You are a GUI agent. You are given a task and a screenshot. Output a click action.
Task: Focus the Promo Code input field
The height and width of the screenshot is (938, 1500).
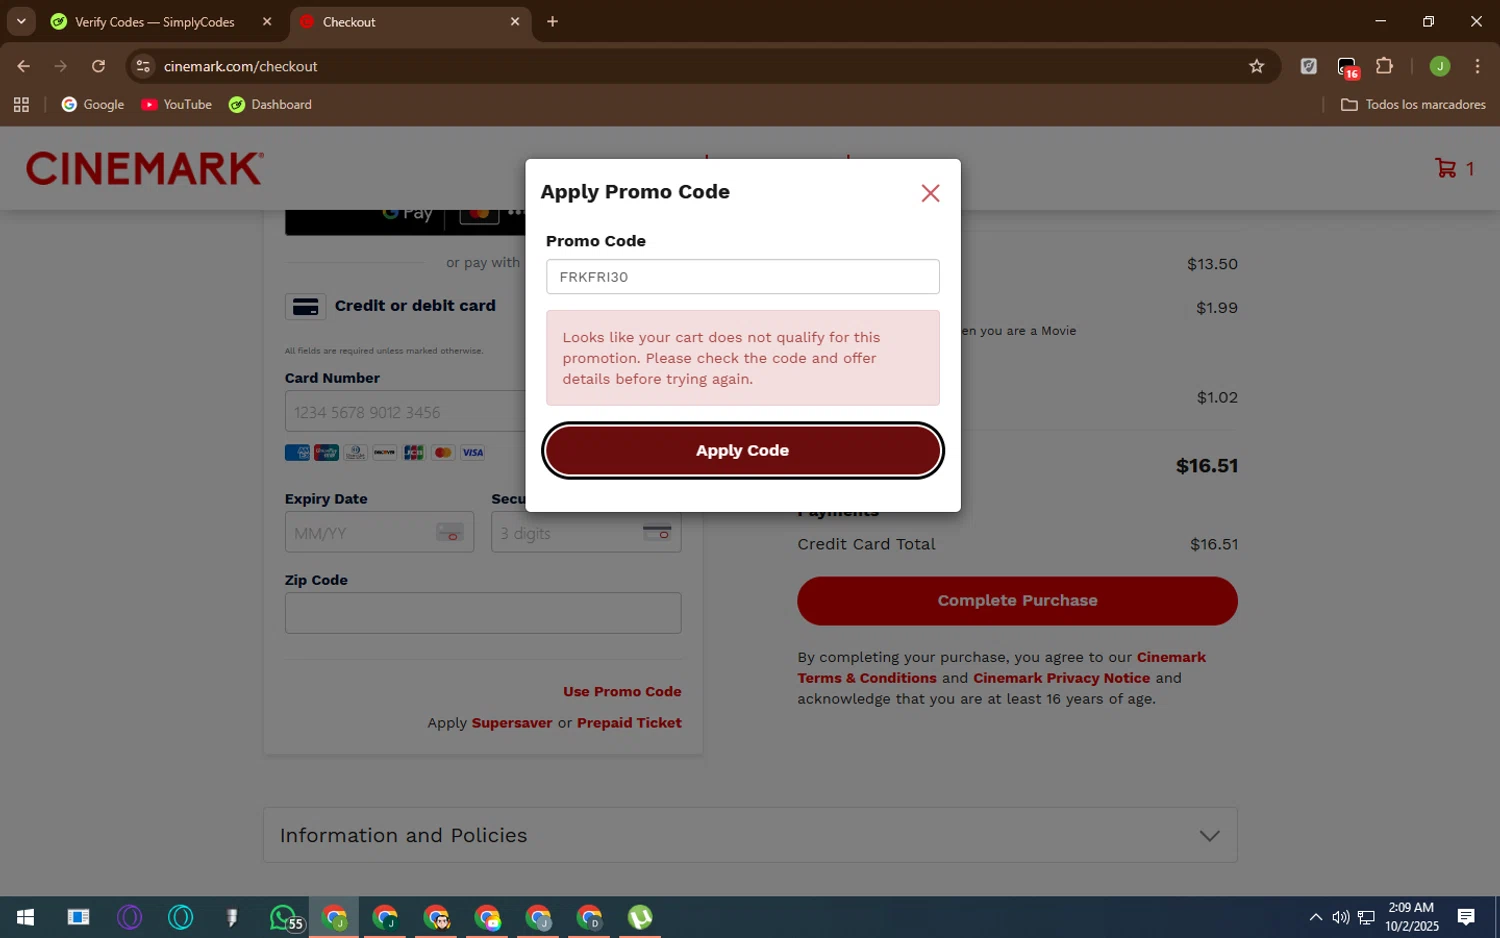[742, 277]
